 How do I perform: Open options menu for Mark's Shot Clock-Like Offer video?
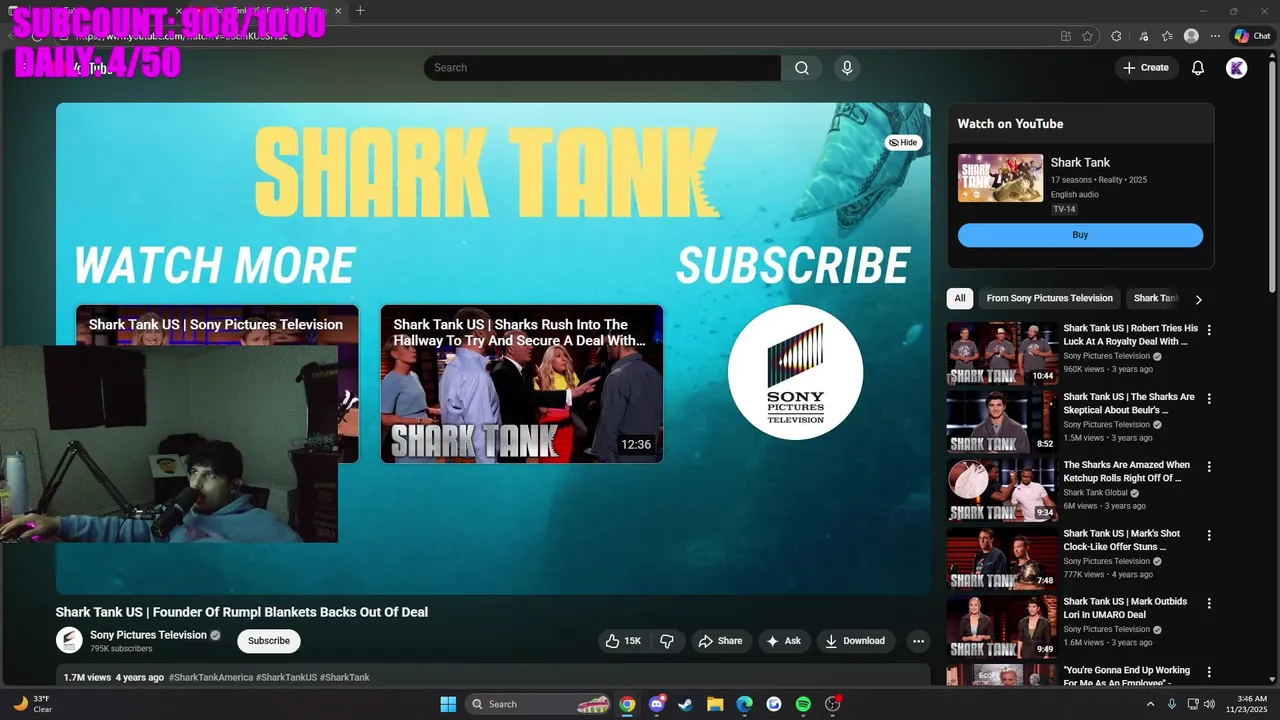tap(1209, 535)
